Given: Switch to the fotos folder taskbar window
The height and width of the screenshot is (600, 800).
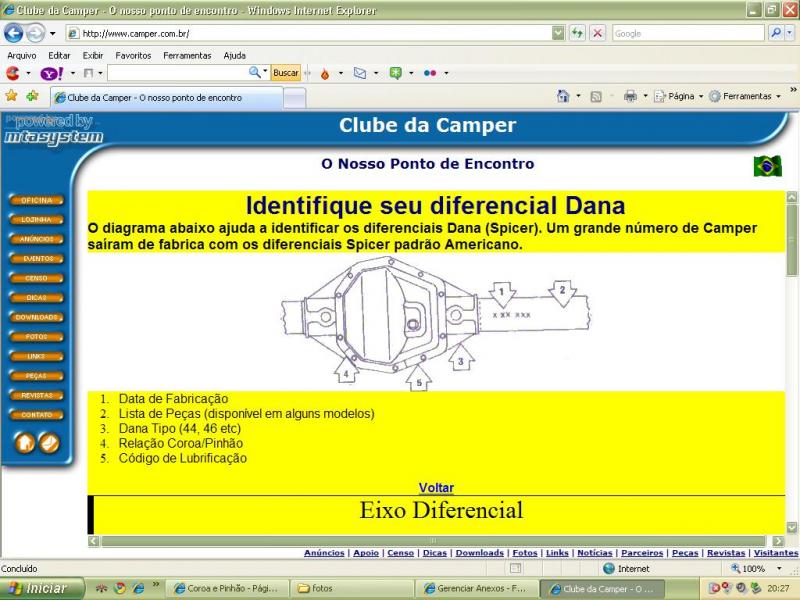Looking at the screenshot, I should [351, 589].
